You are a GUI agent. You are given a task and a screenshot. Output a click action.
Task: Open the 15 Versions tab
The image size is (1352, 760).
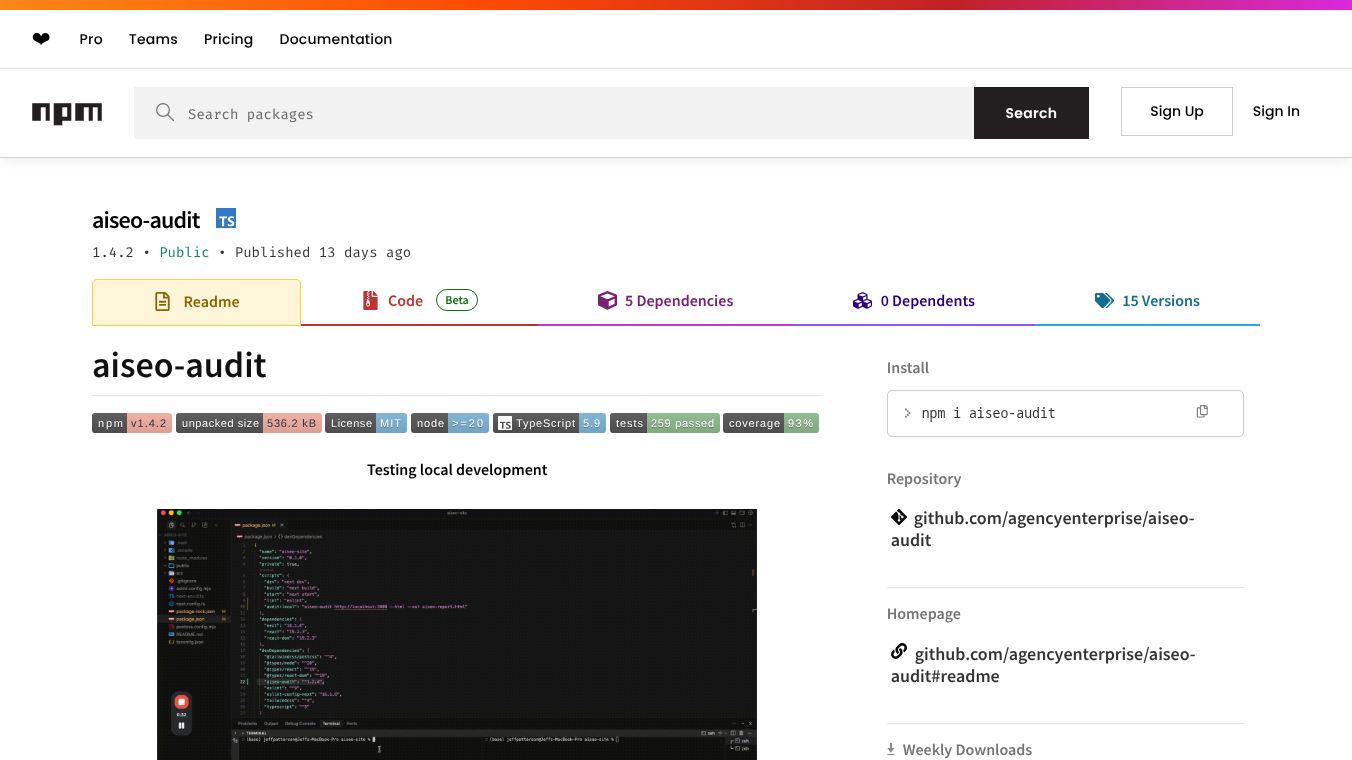click(1160, 300)
